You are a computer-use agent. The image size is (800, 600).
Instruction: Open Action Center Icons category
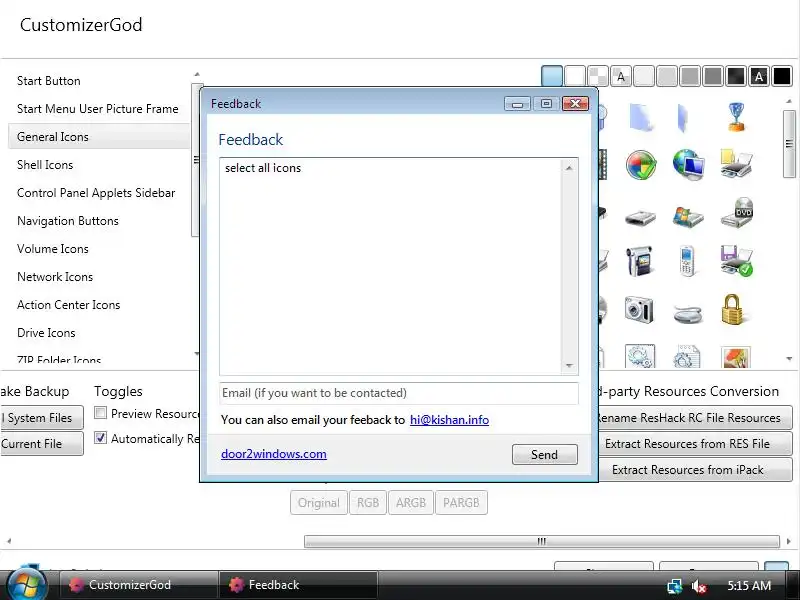pyautogui.click(x=68, y=305)
